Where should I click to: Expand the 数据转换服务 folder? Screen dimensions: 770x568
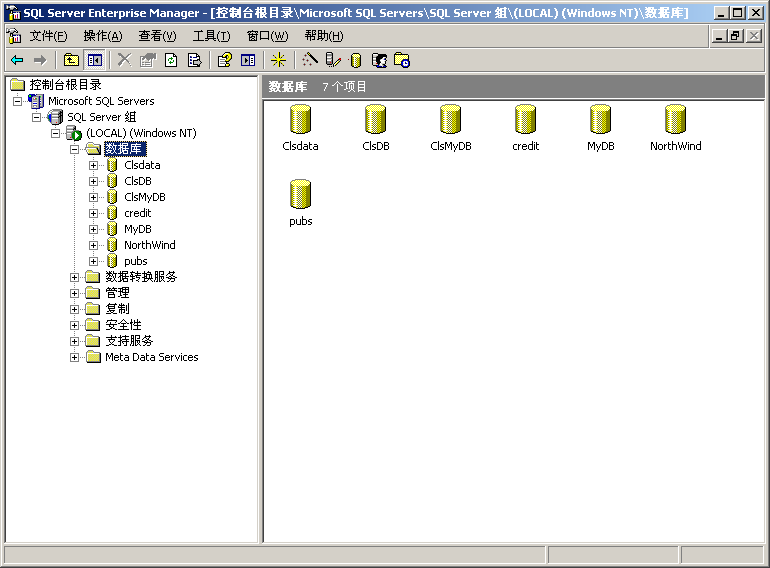click(75, 277)
